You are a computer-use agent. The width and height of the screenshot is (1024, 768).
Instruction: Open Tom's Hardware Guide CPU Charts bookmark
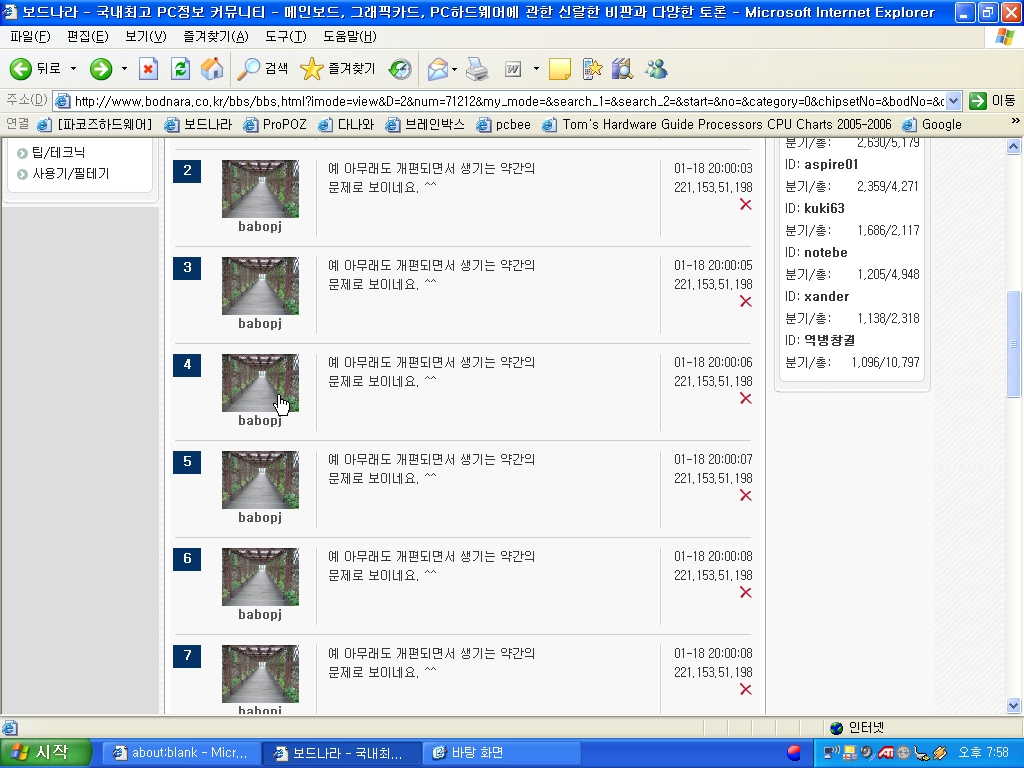(717, 124)
